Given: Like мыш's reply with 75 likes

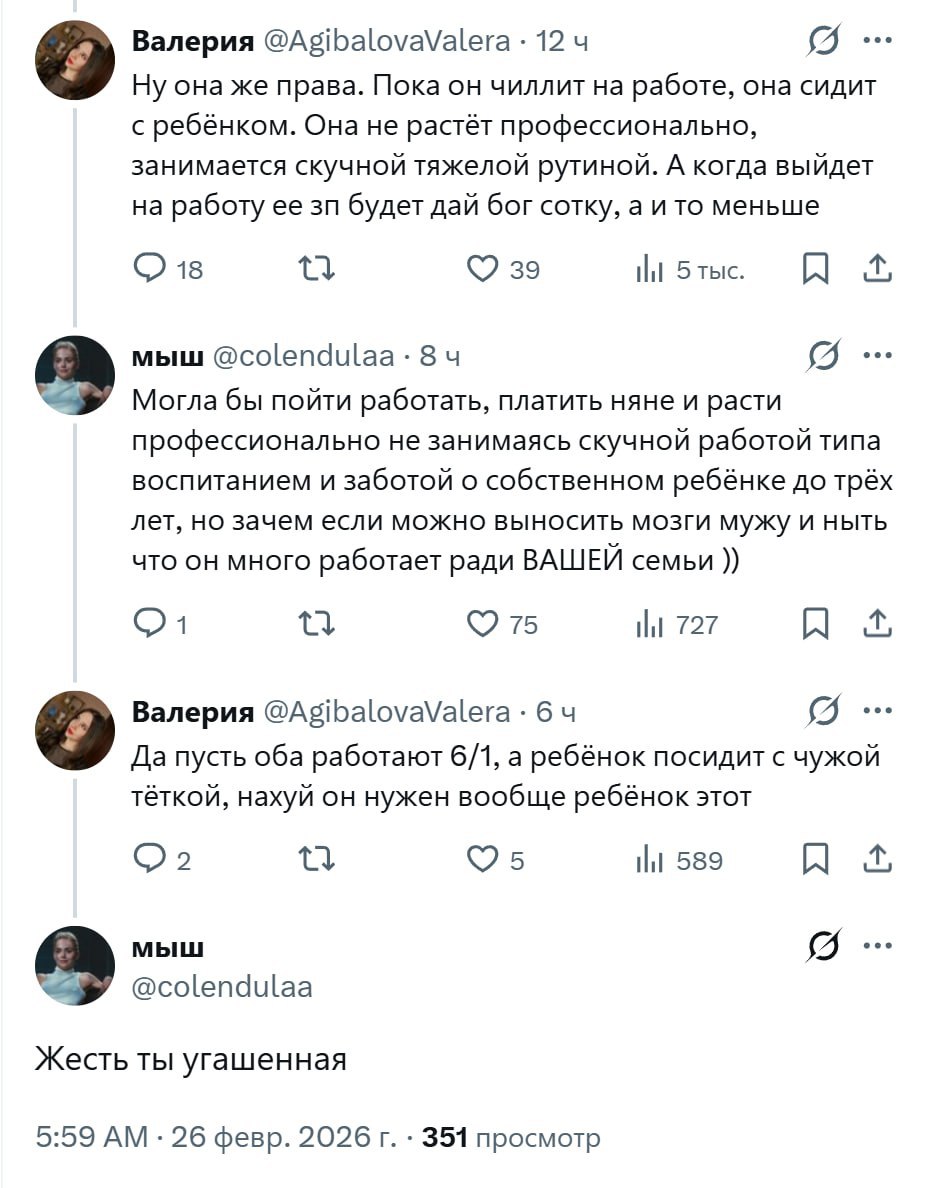Looking at the screenshot, I should (484, 625).
